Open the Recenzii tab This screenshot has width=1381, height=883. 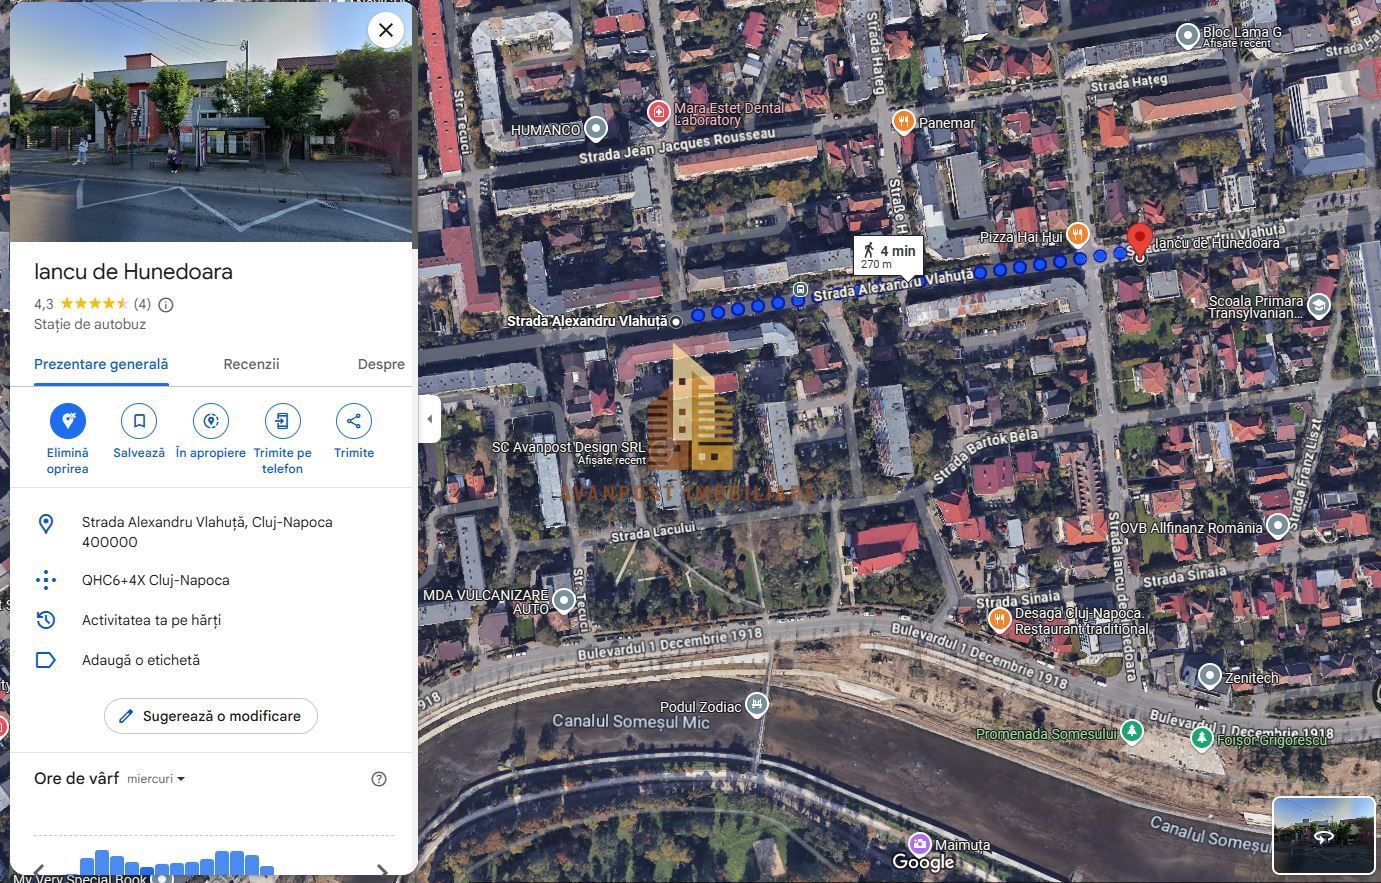point(251,364)
